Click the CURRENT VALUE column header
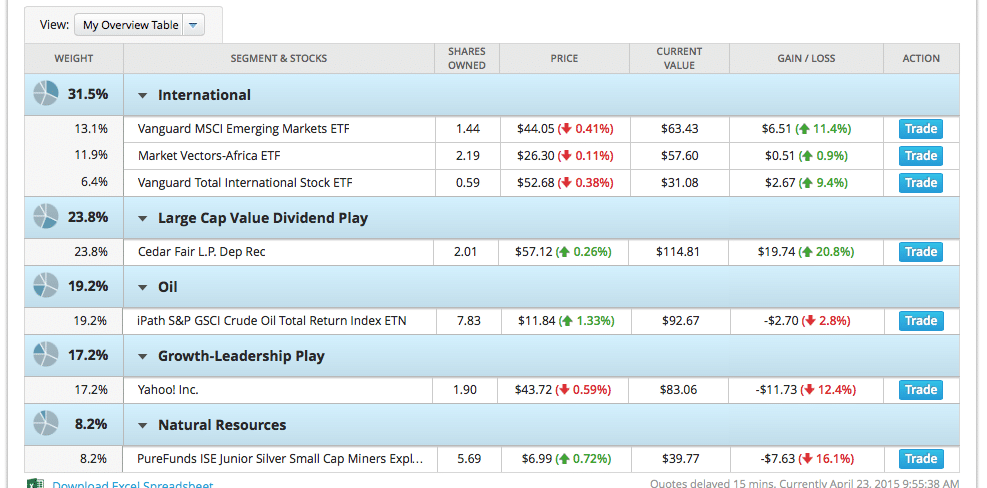The width and height of the screenshot is (987, 488). (x=679, y=59)
